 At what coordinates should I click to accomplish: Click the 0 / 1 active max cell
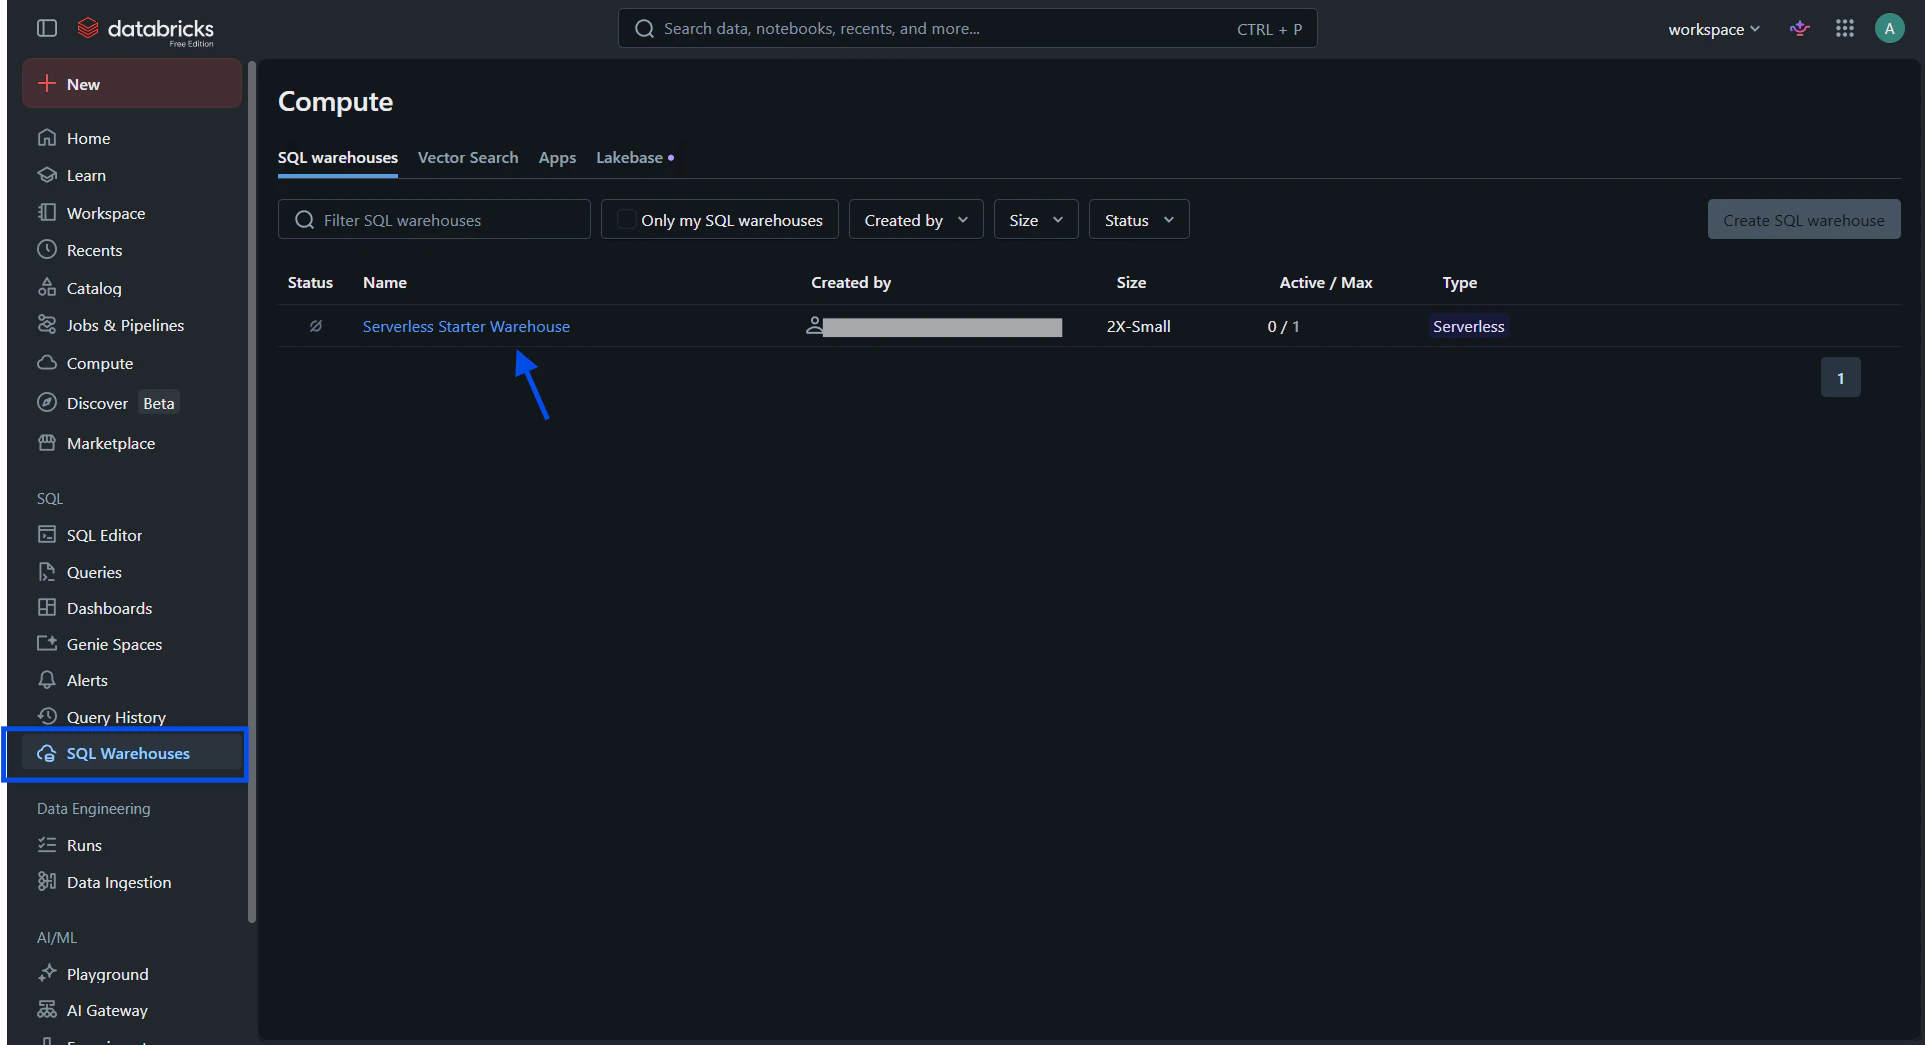point(1283,326)
